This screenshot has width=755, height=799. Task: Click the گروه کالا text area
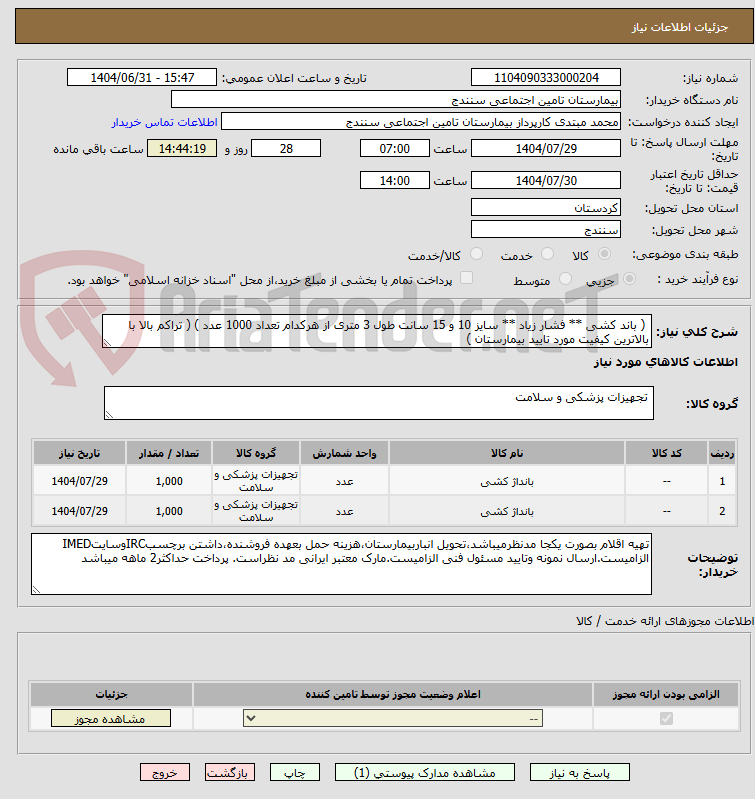click(x=378, y=403)
